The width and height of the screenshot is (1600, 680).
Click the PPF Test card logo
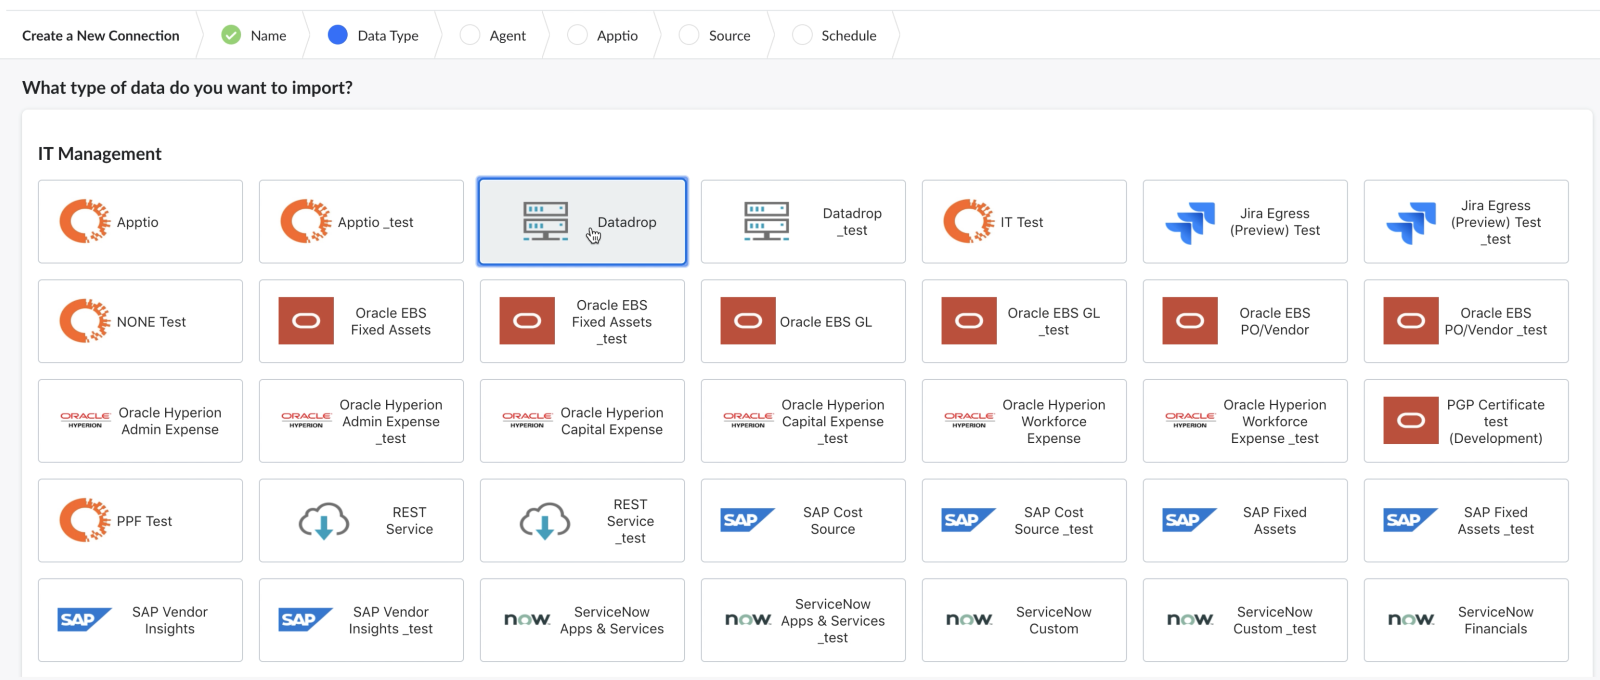(x=85, y=520)
